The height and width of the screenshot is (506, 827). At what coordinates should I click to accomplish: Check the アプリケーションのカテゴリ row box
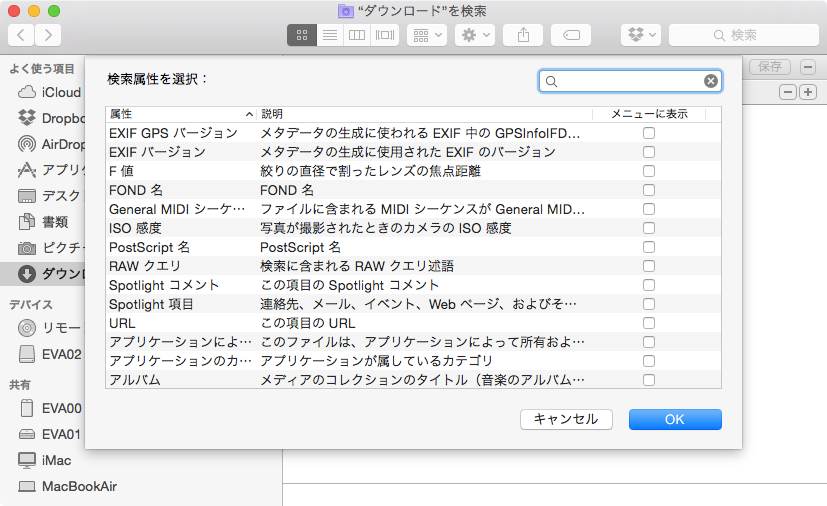point(649,361)
